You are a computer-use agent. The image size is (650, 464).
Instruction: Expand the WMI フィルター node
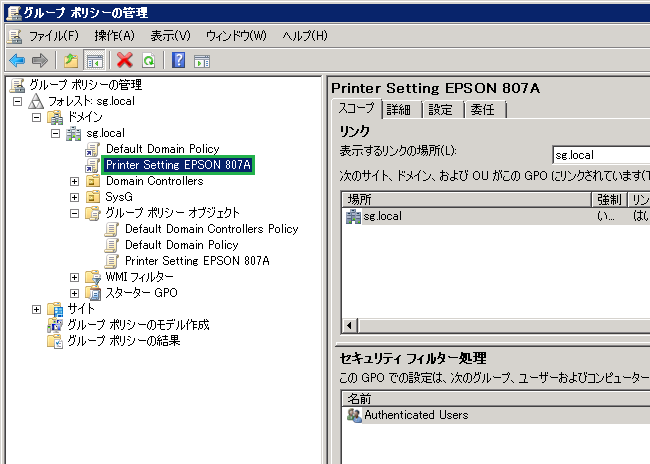(x=75, y=277)
